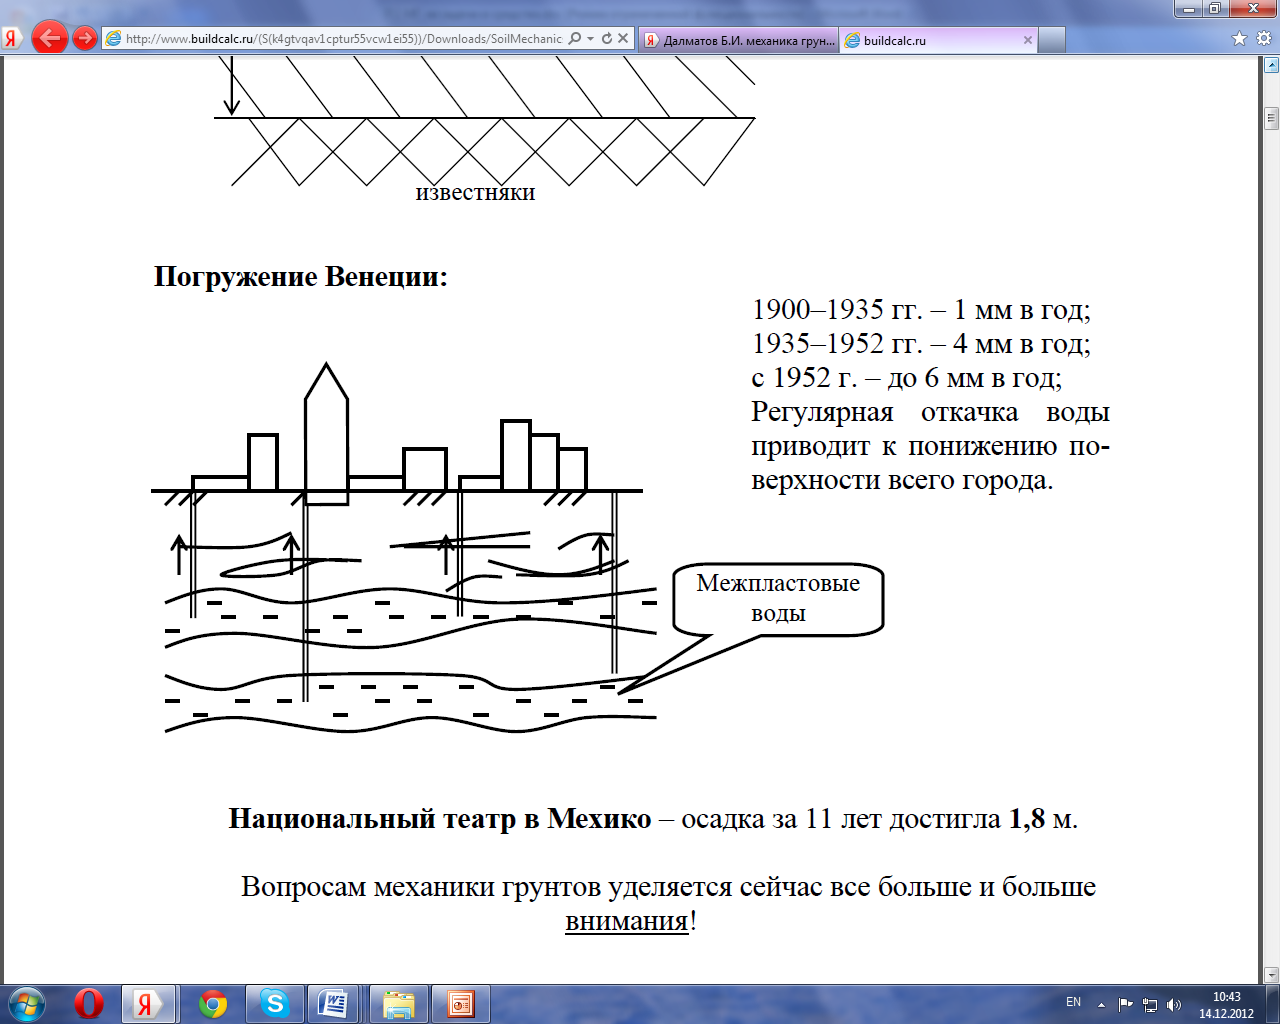The width and height of the screenshot is (1280, 1024).
Task: Open the address bar dropdown arrow
Action: [x=591, y=39]
